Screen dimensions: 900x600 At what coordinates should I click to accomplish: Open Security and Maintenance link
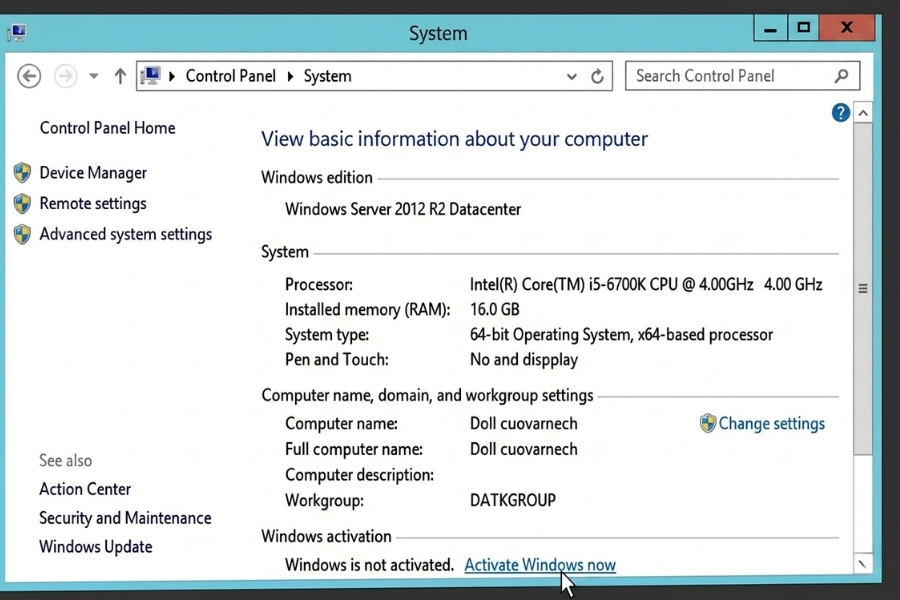(x=125, y=518)
